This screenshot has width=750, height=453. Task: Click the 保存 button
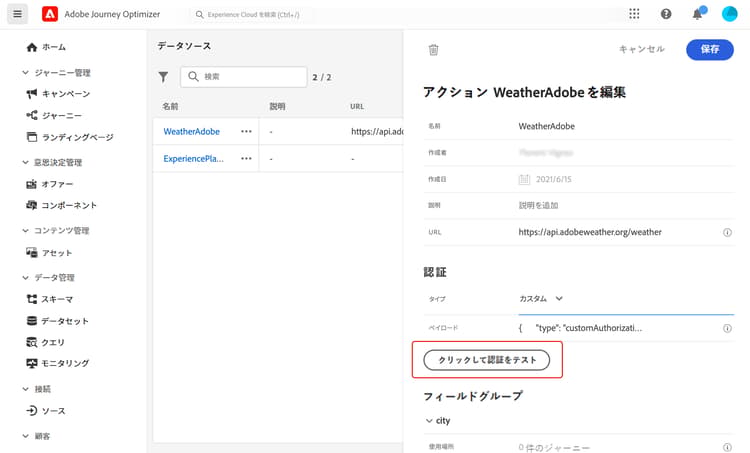click(710, 49)
